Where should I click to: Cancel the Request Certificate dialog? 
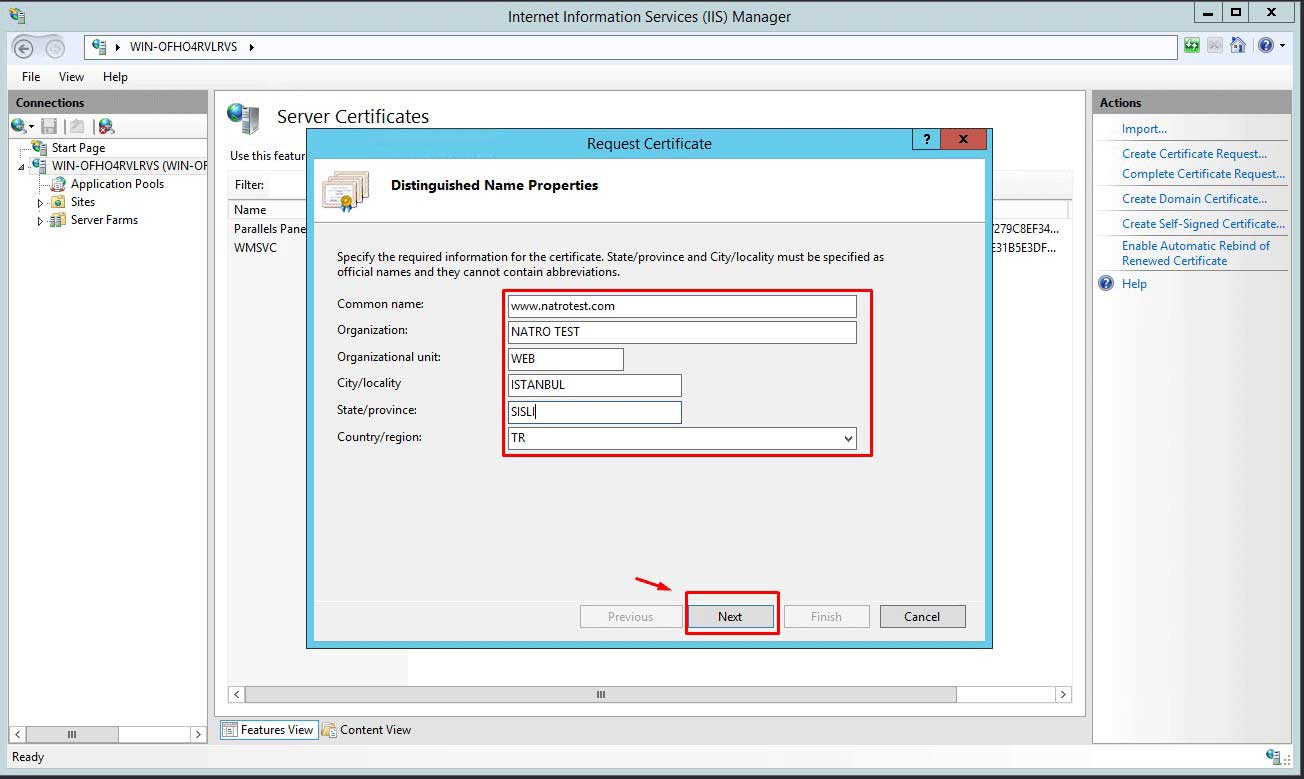922,617
